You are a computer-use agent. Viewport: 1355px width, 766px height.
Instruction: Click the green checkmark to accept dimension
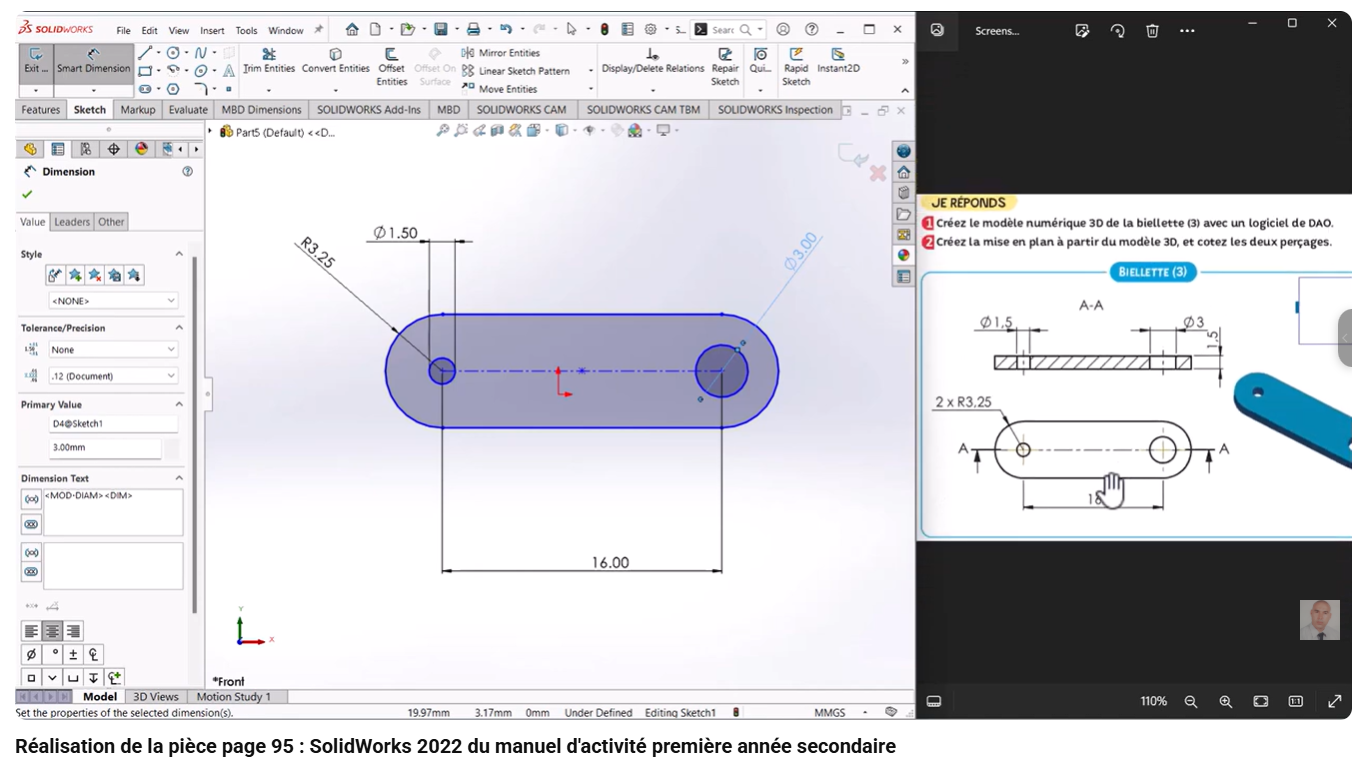(27, 194)
